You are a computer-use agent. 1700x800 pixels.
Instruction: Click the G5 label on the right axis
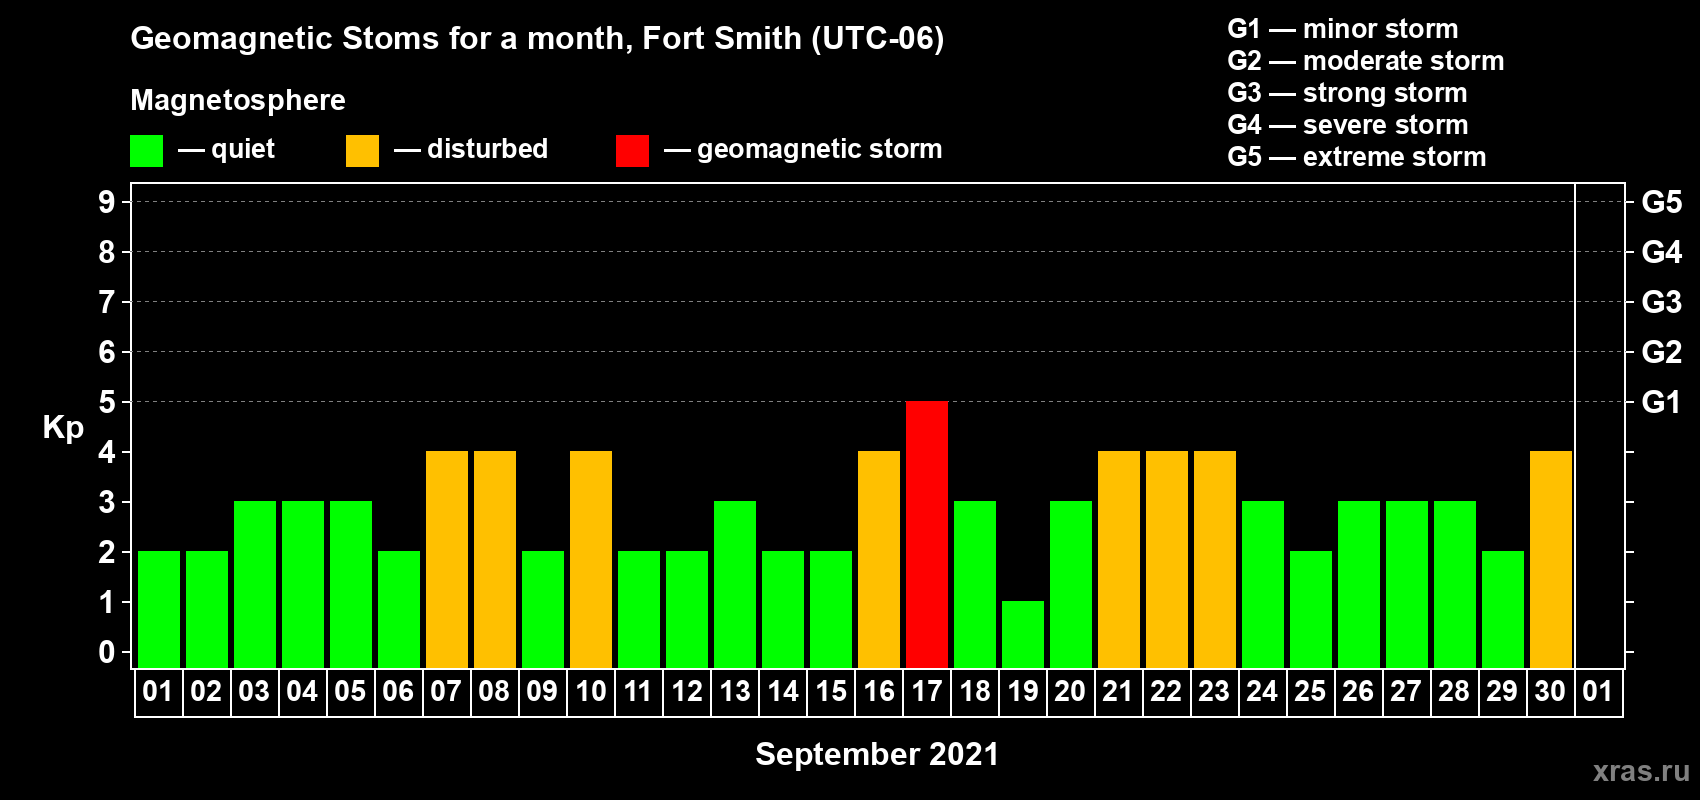[1661, 202]
